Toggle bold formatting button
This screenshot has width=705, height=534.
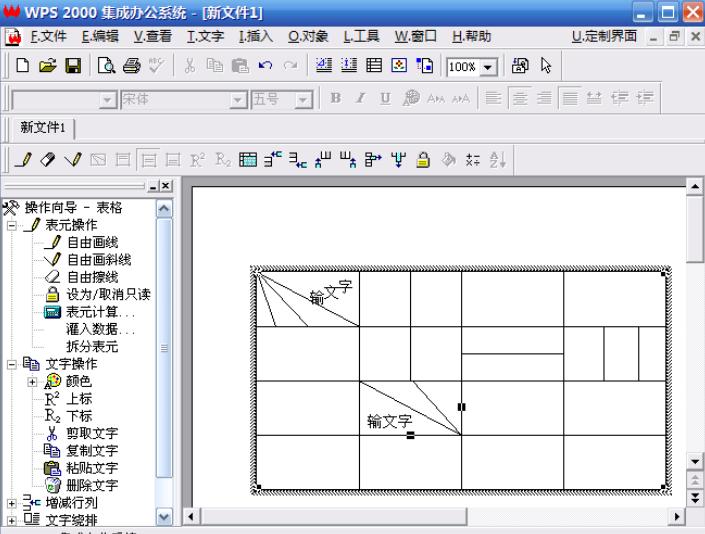[335, 98]
